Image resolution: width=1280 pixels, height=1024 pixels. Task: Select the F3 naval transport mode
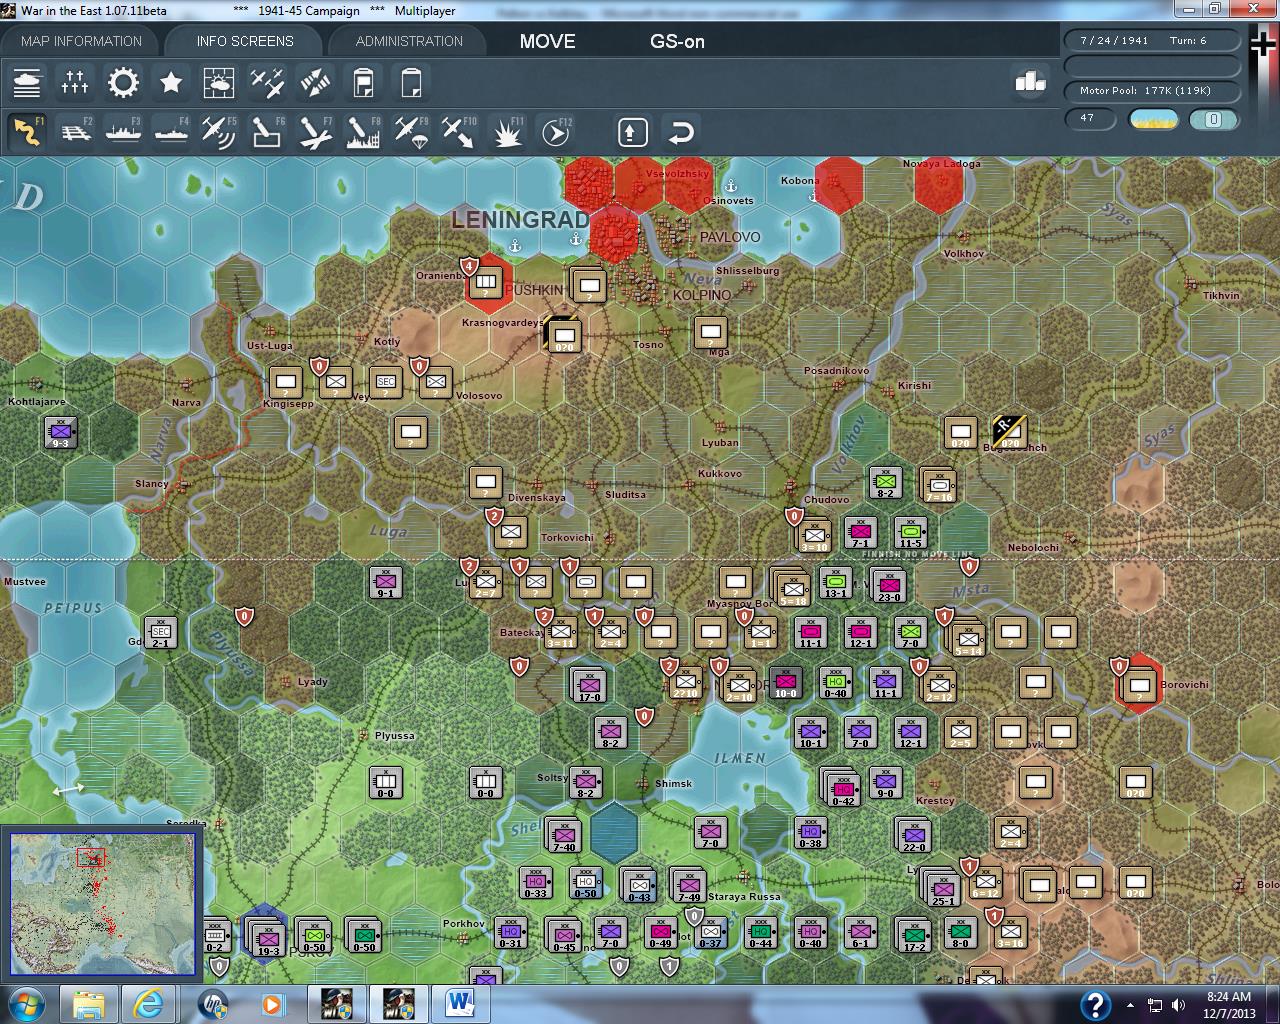click(x=123, y=132)
